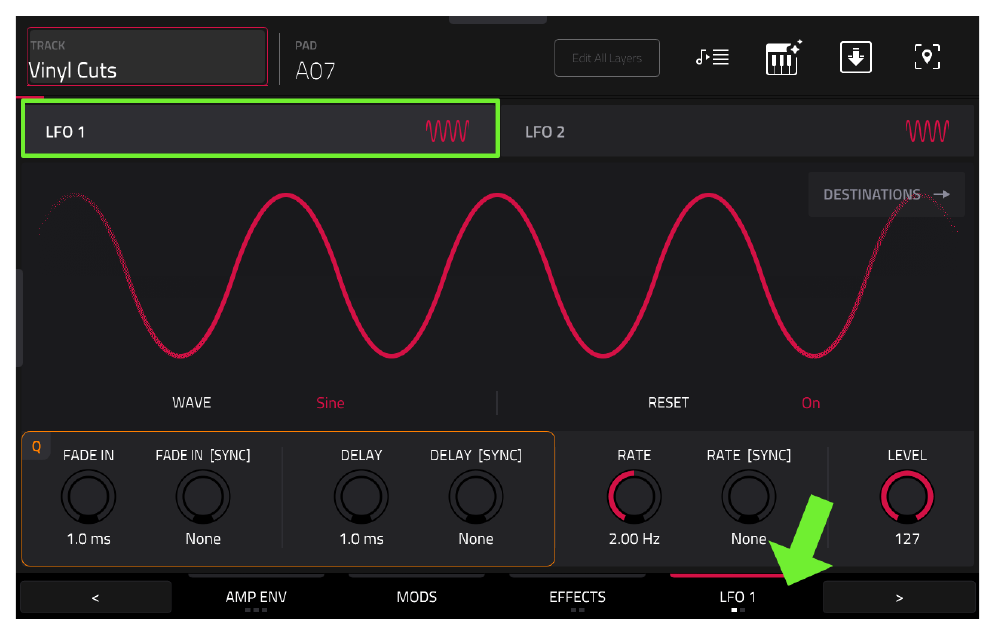Click the sine waveform icon on LFO 1
This screenshot has width=996, height=636.
(447, 132)
